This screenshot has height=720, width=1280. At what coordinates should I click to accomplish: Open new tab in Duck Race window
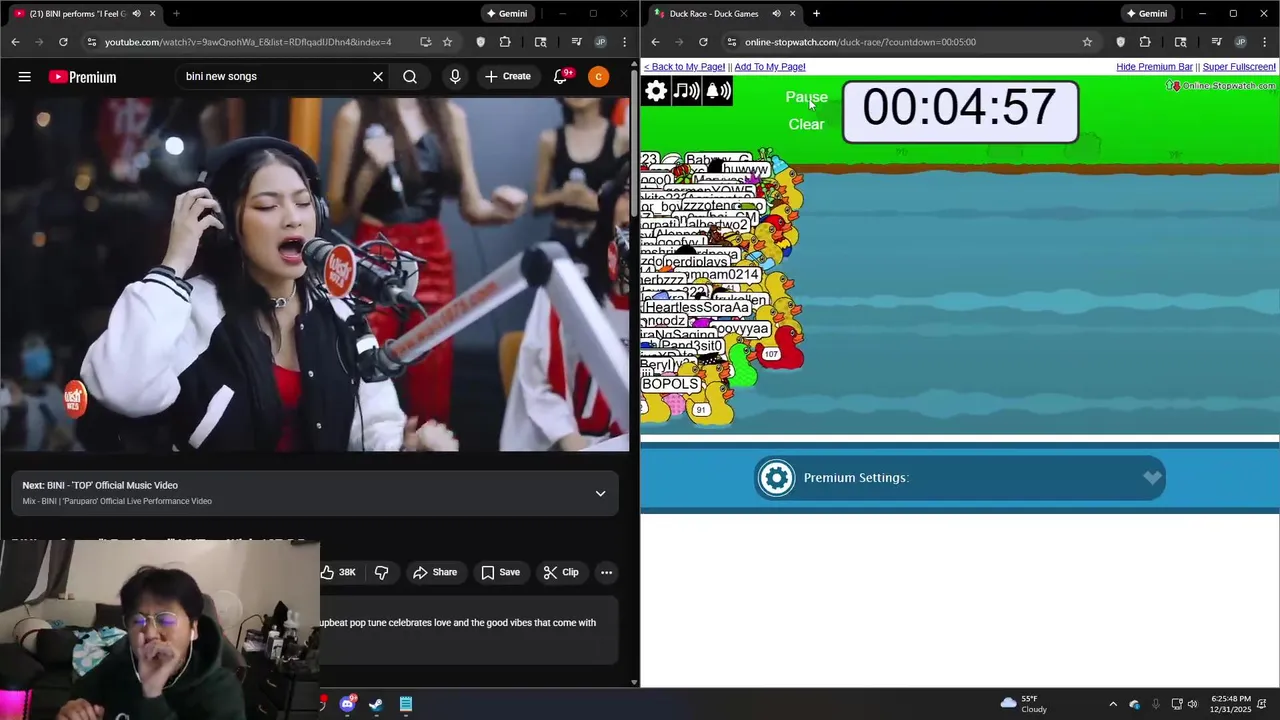click(x=816, y=14)
